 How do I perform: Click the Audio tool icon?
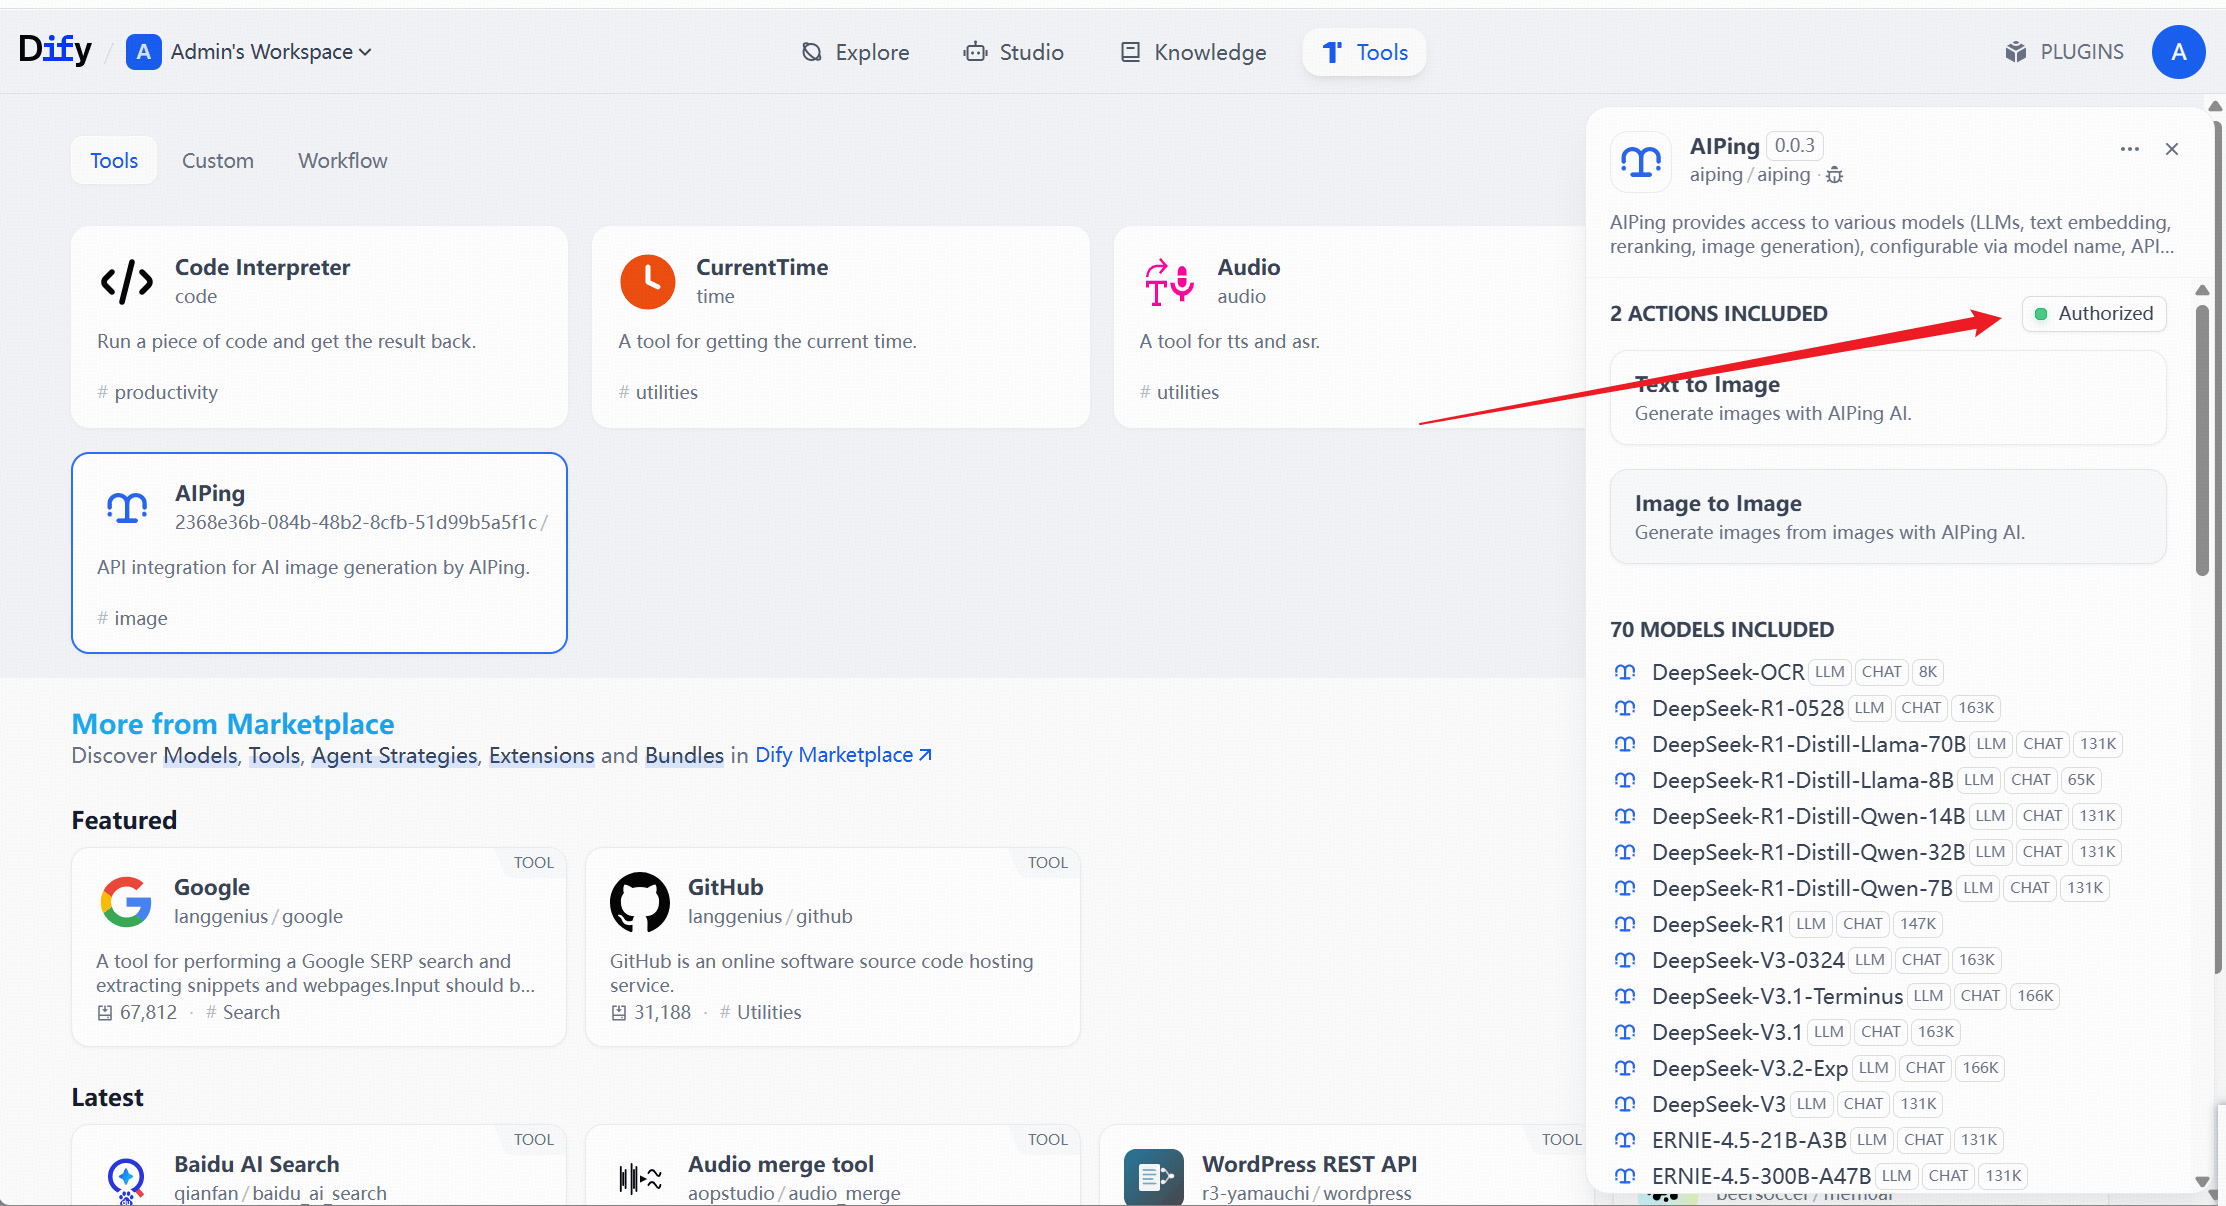coord(1169,282)
